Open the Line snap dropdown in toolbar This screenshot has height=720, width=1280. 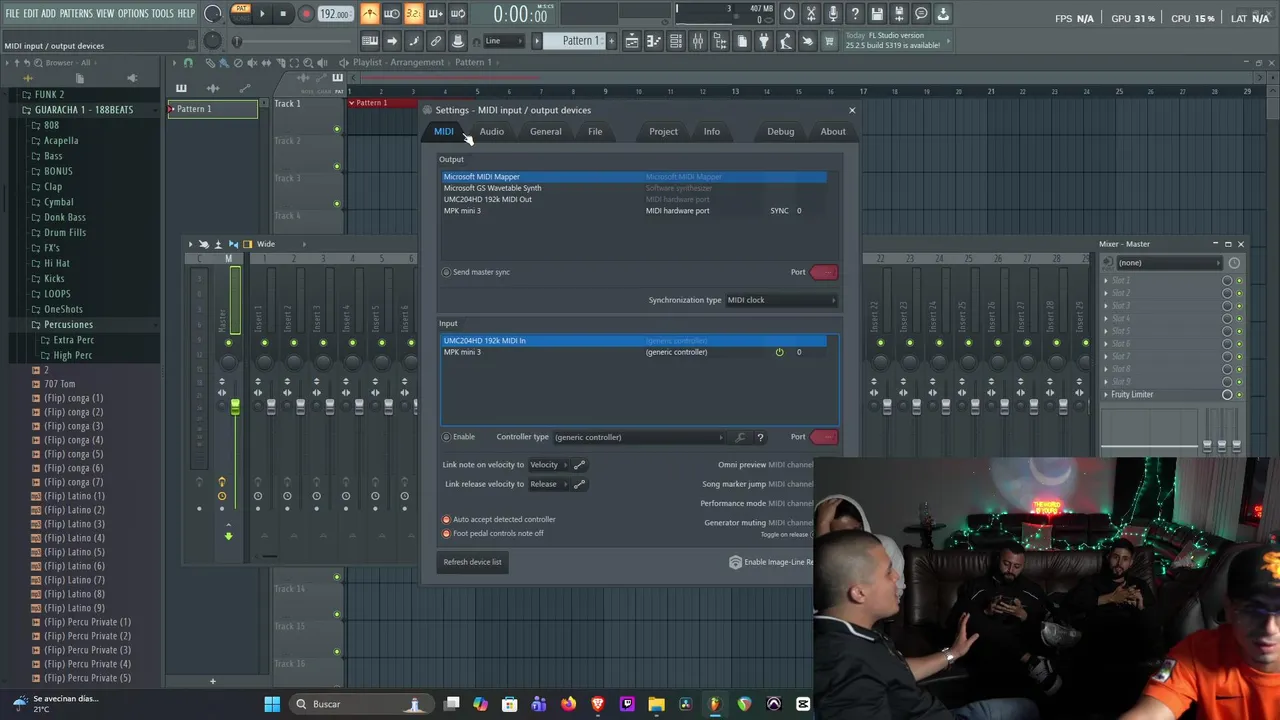pyautogui.click(x=505, y=41)
